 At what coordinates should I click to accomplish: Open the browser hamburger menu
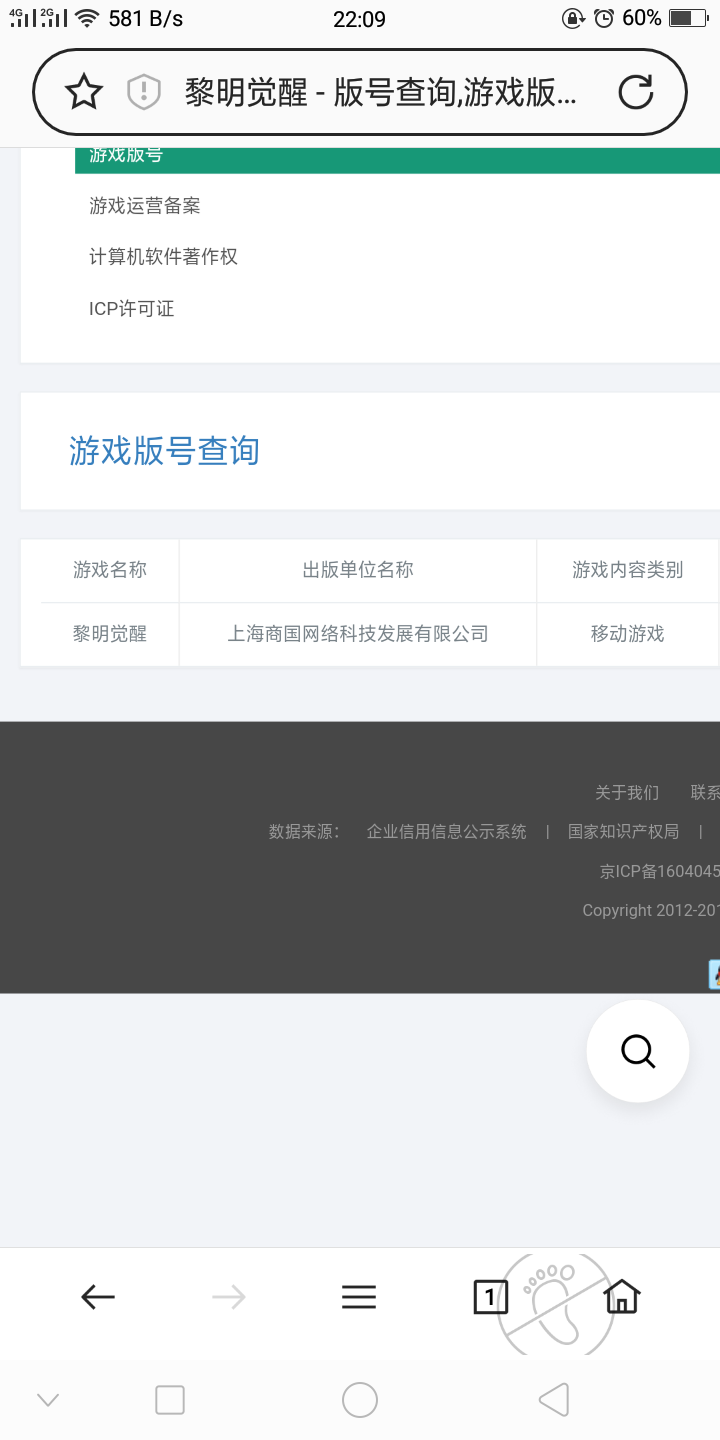(x=359, y=1298)
